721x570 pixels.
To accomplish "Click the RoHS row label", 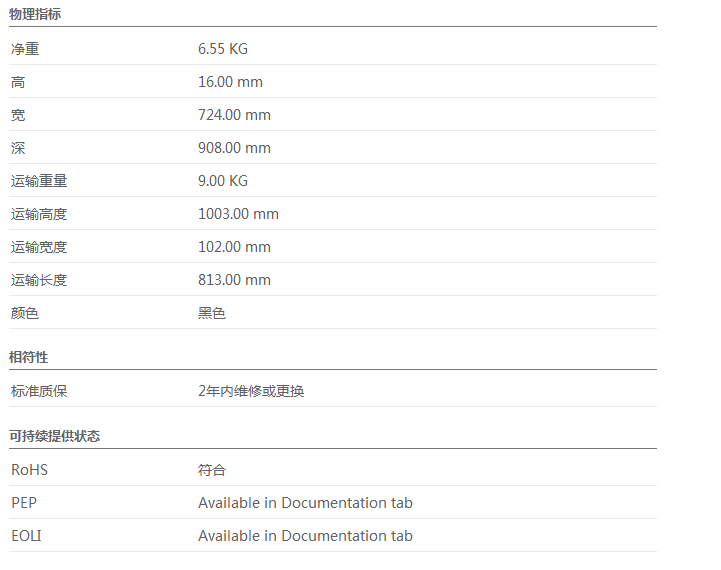I will [x=29, y=470].
